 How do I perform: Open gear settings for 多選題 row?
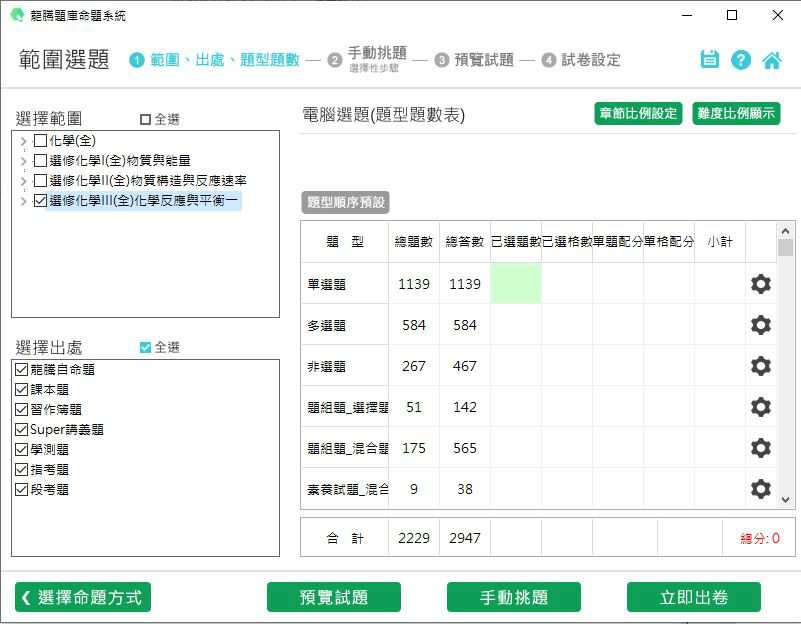coord(761,325)
